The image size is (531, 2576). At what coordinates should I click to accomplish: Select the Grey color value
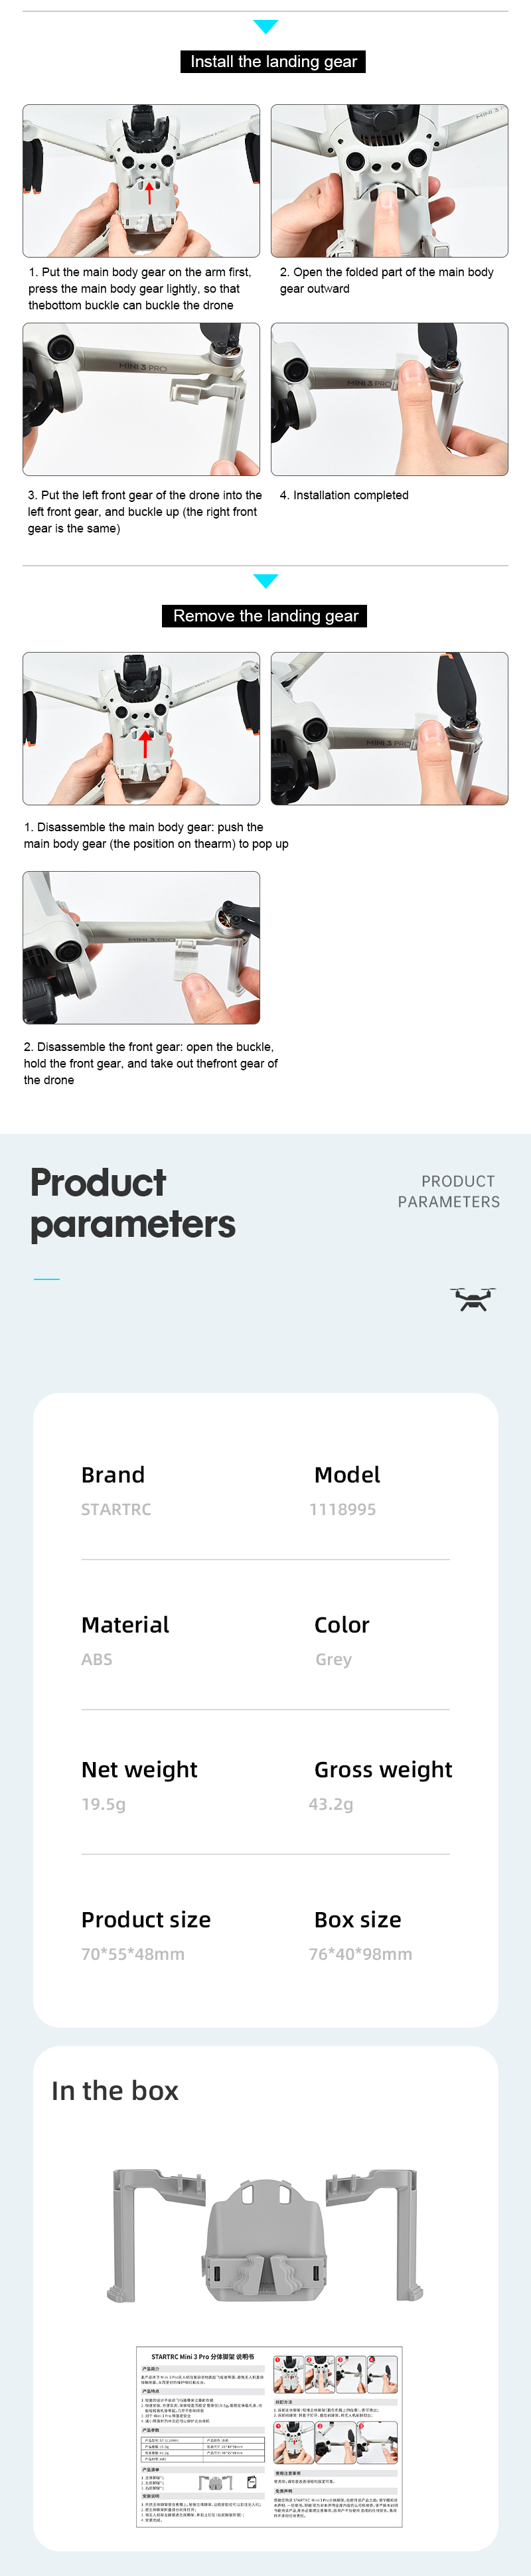tap(333, 1659)
